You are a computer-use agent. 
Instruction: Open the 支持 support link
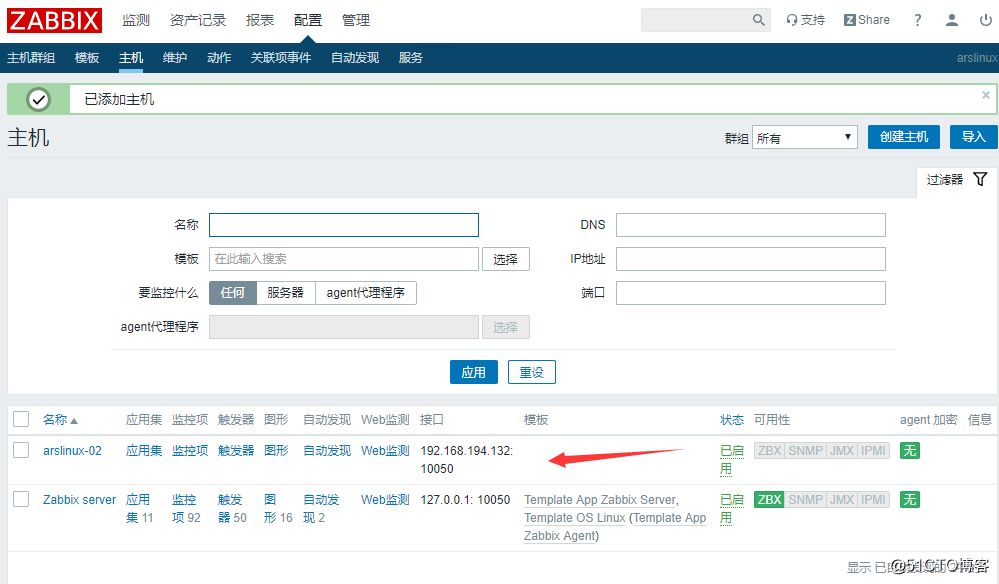[805, 20]
